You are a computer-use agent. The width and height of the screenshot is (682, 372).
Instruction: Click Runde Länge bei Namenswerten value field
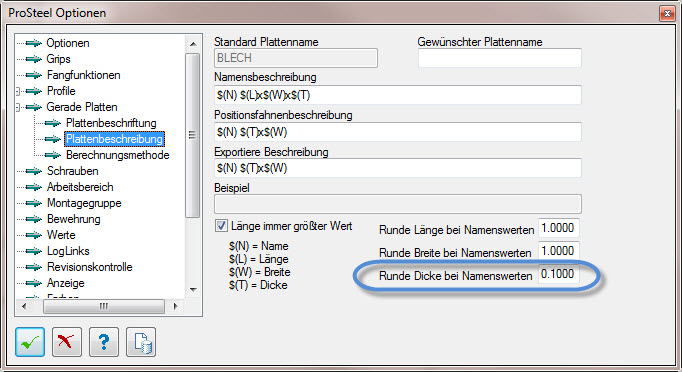pyautogui.click(x=559, y=228)
